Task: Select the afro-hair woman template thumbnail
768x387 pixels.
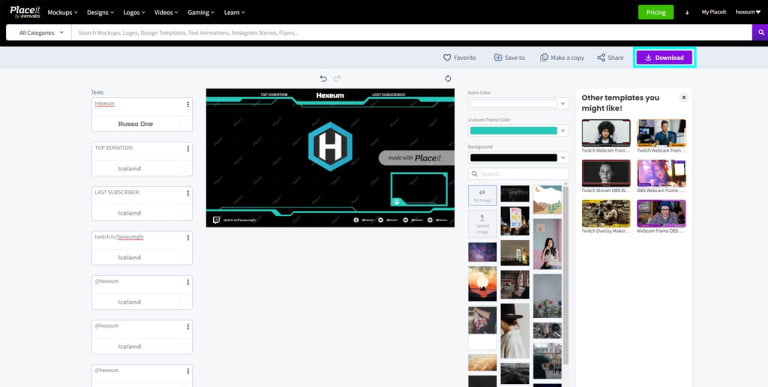Action: (x=606, y=133)
